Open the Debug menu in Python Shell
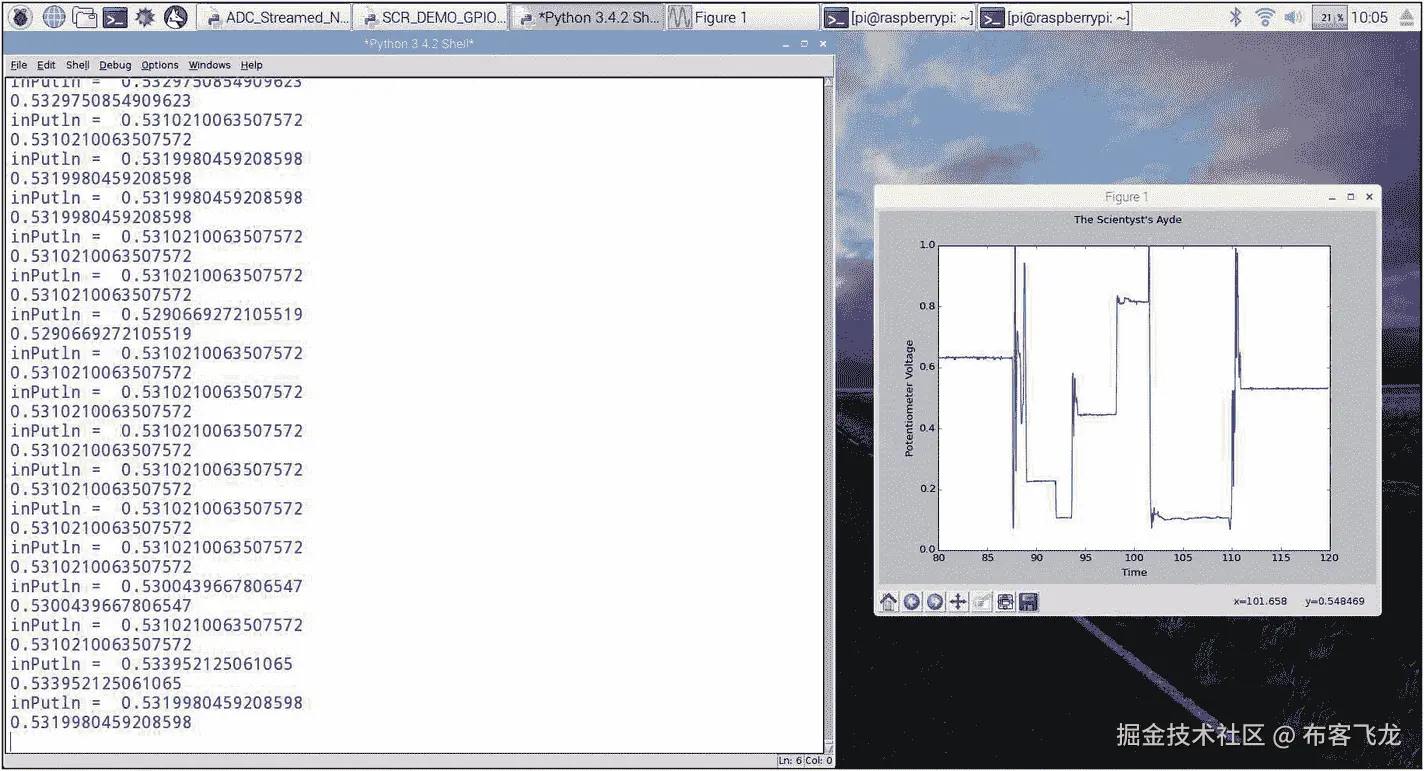 [114, 64]
